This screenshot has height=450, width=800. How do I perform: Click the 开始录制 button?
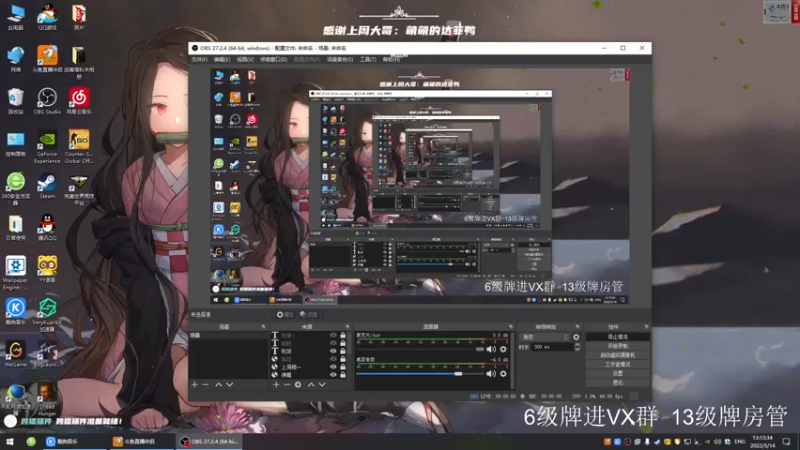tap(617, 346)
